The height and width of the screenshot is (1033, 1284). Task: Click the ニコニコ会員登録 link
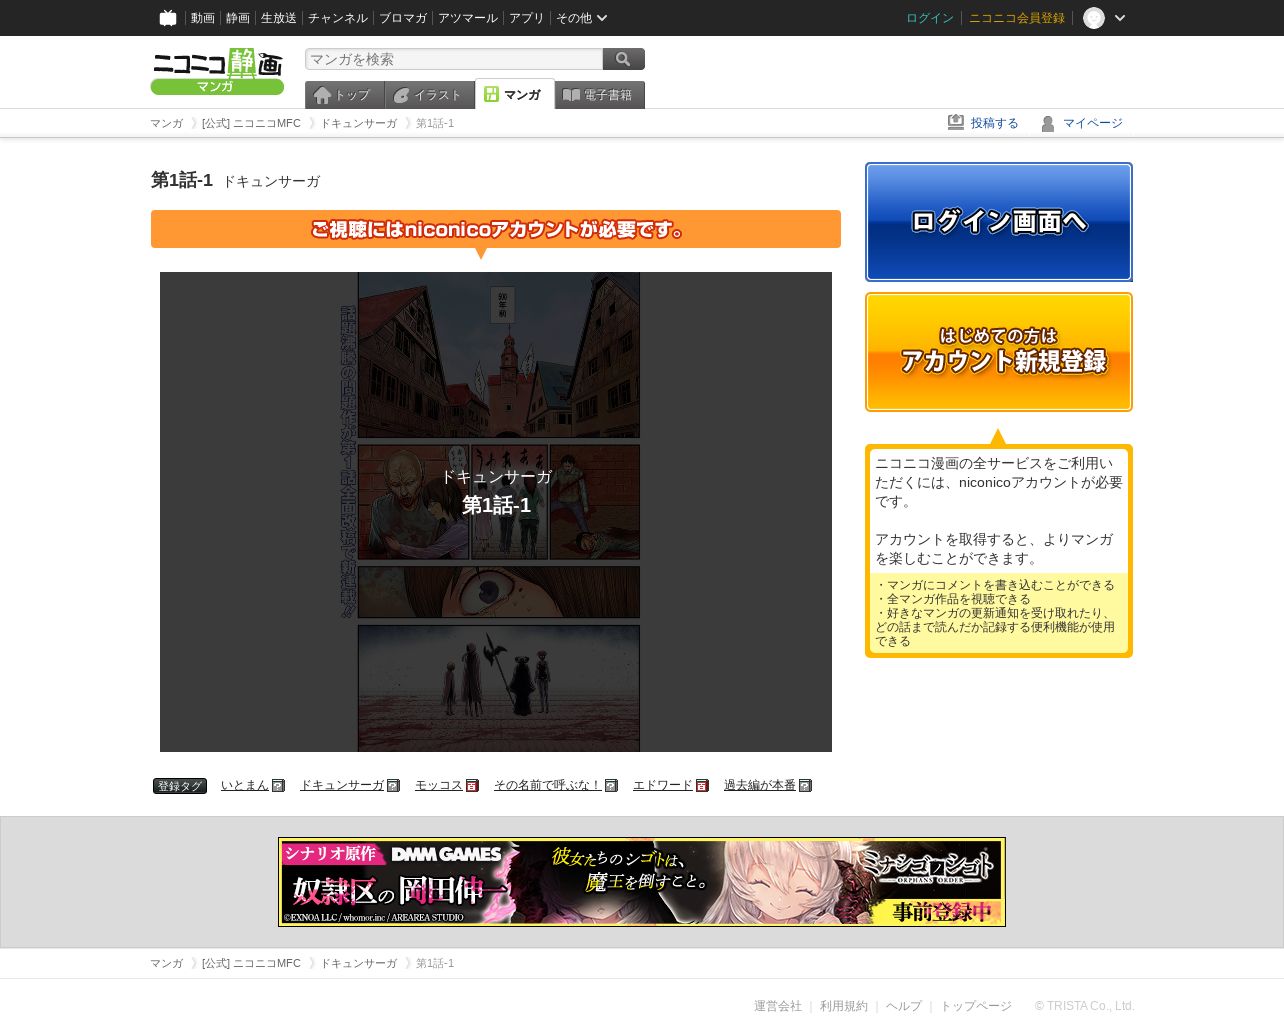[1017, 18]
